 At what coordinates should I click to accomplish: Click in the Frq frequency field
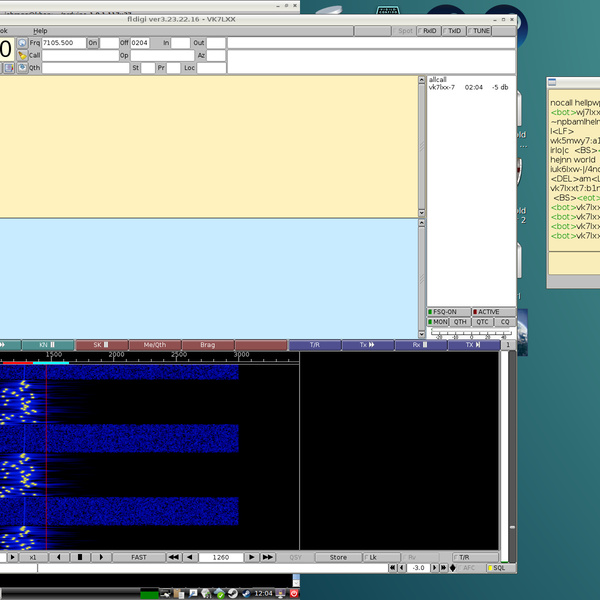click(x=63, y=43)
